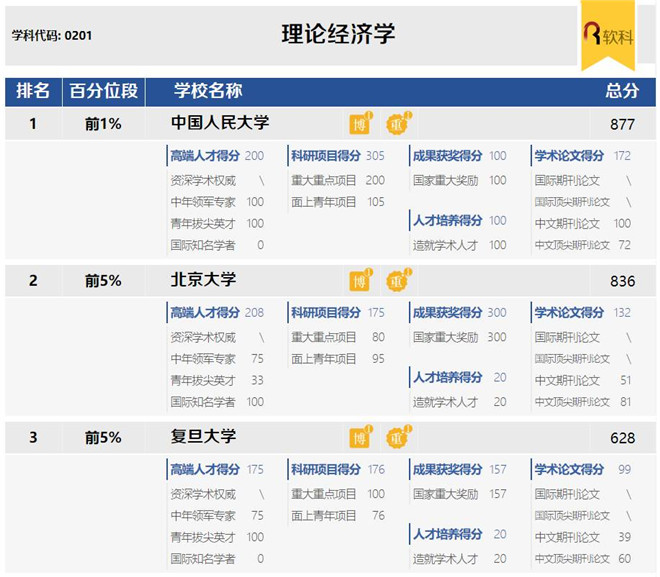Image resolution: width=660 pixels, height=577 pixels.
Task: Click 高端人才得分 175 under 复旦大学
Action: pos(217,469)
